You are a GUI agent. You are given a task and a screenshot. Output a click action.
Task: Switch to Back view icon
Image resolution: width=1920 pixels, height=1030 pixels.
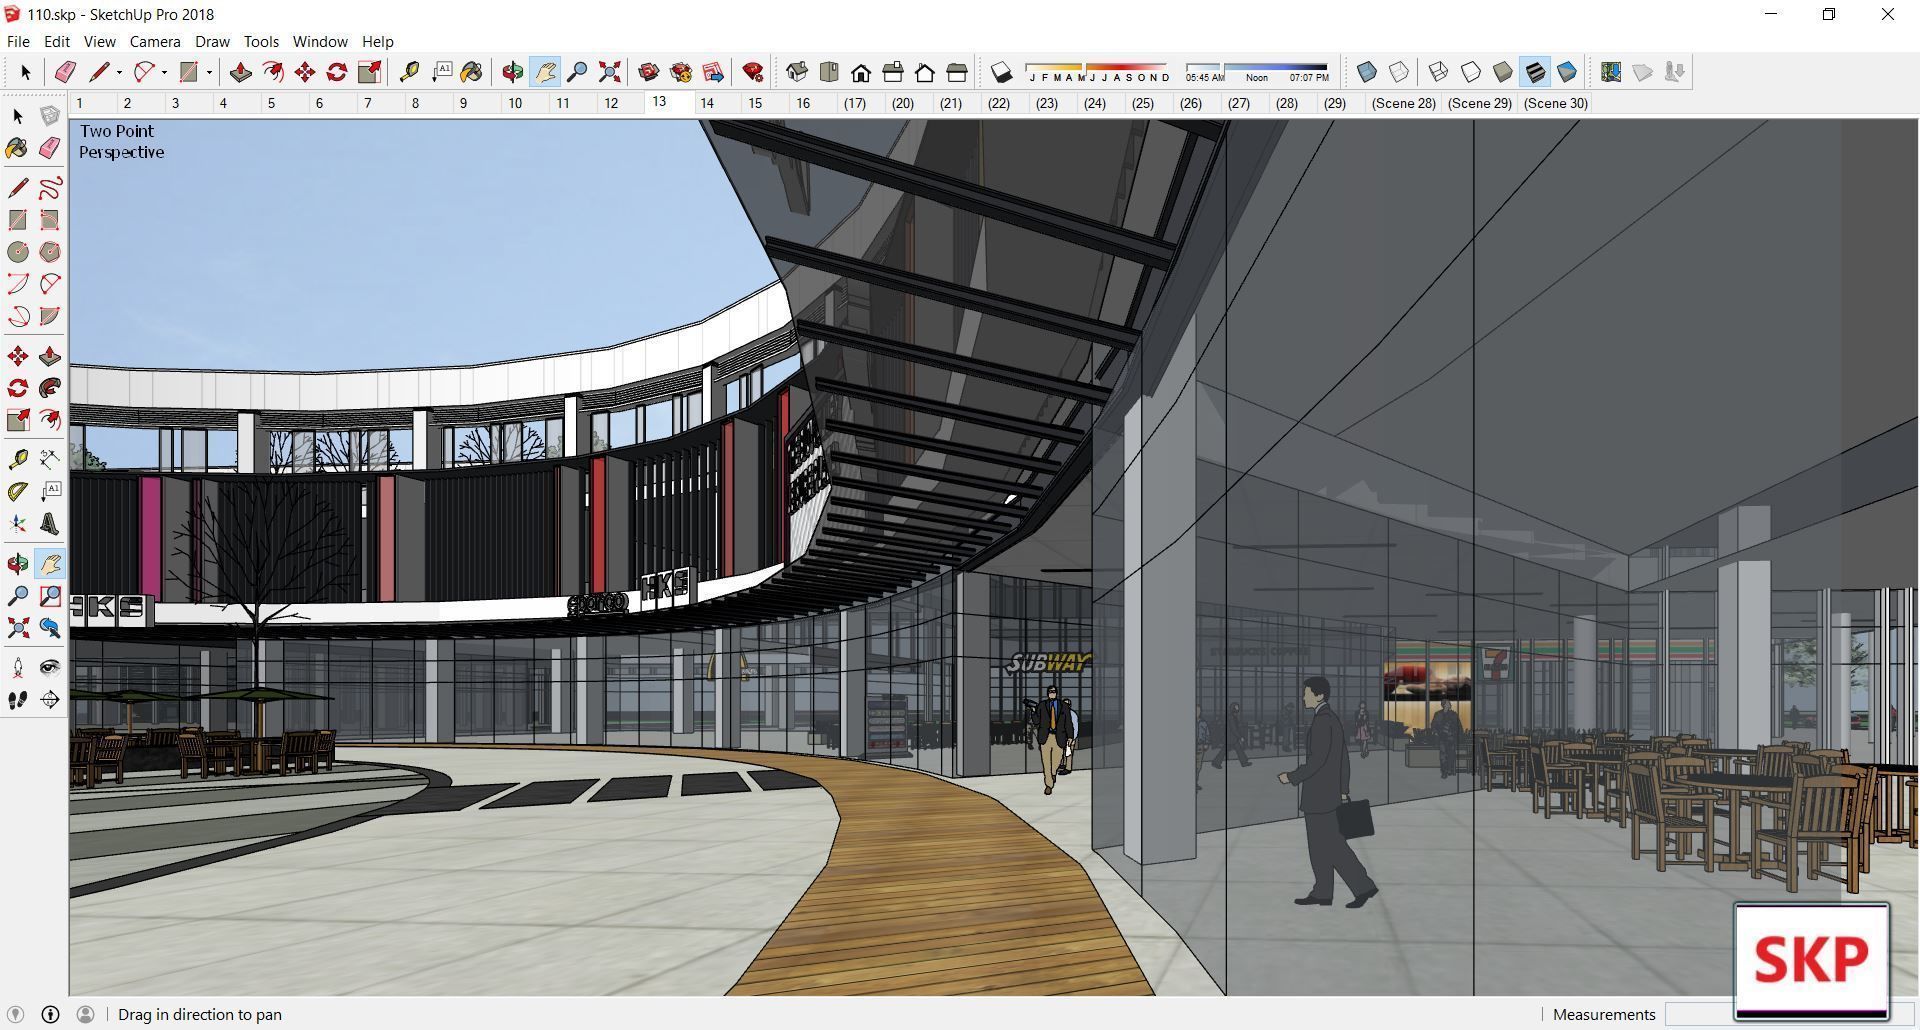(x=925, y=72)
